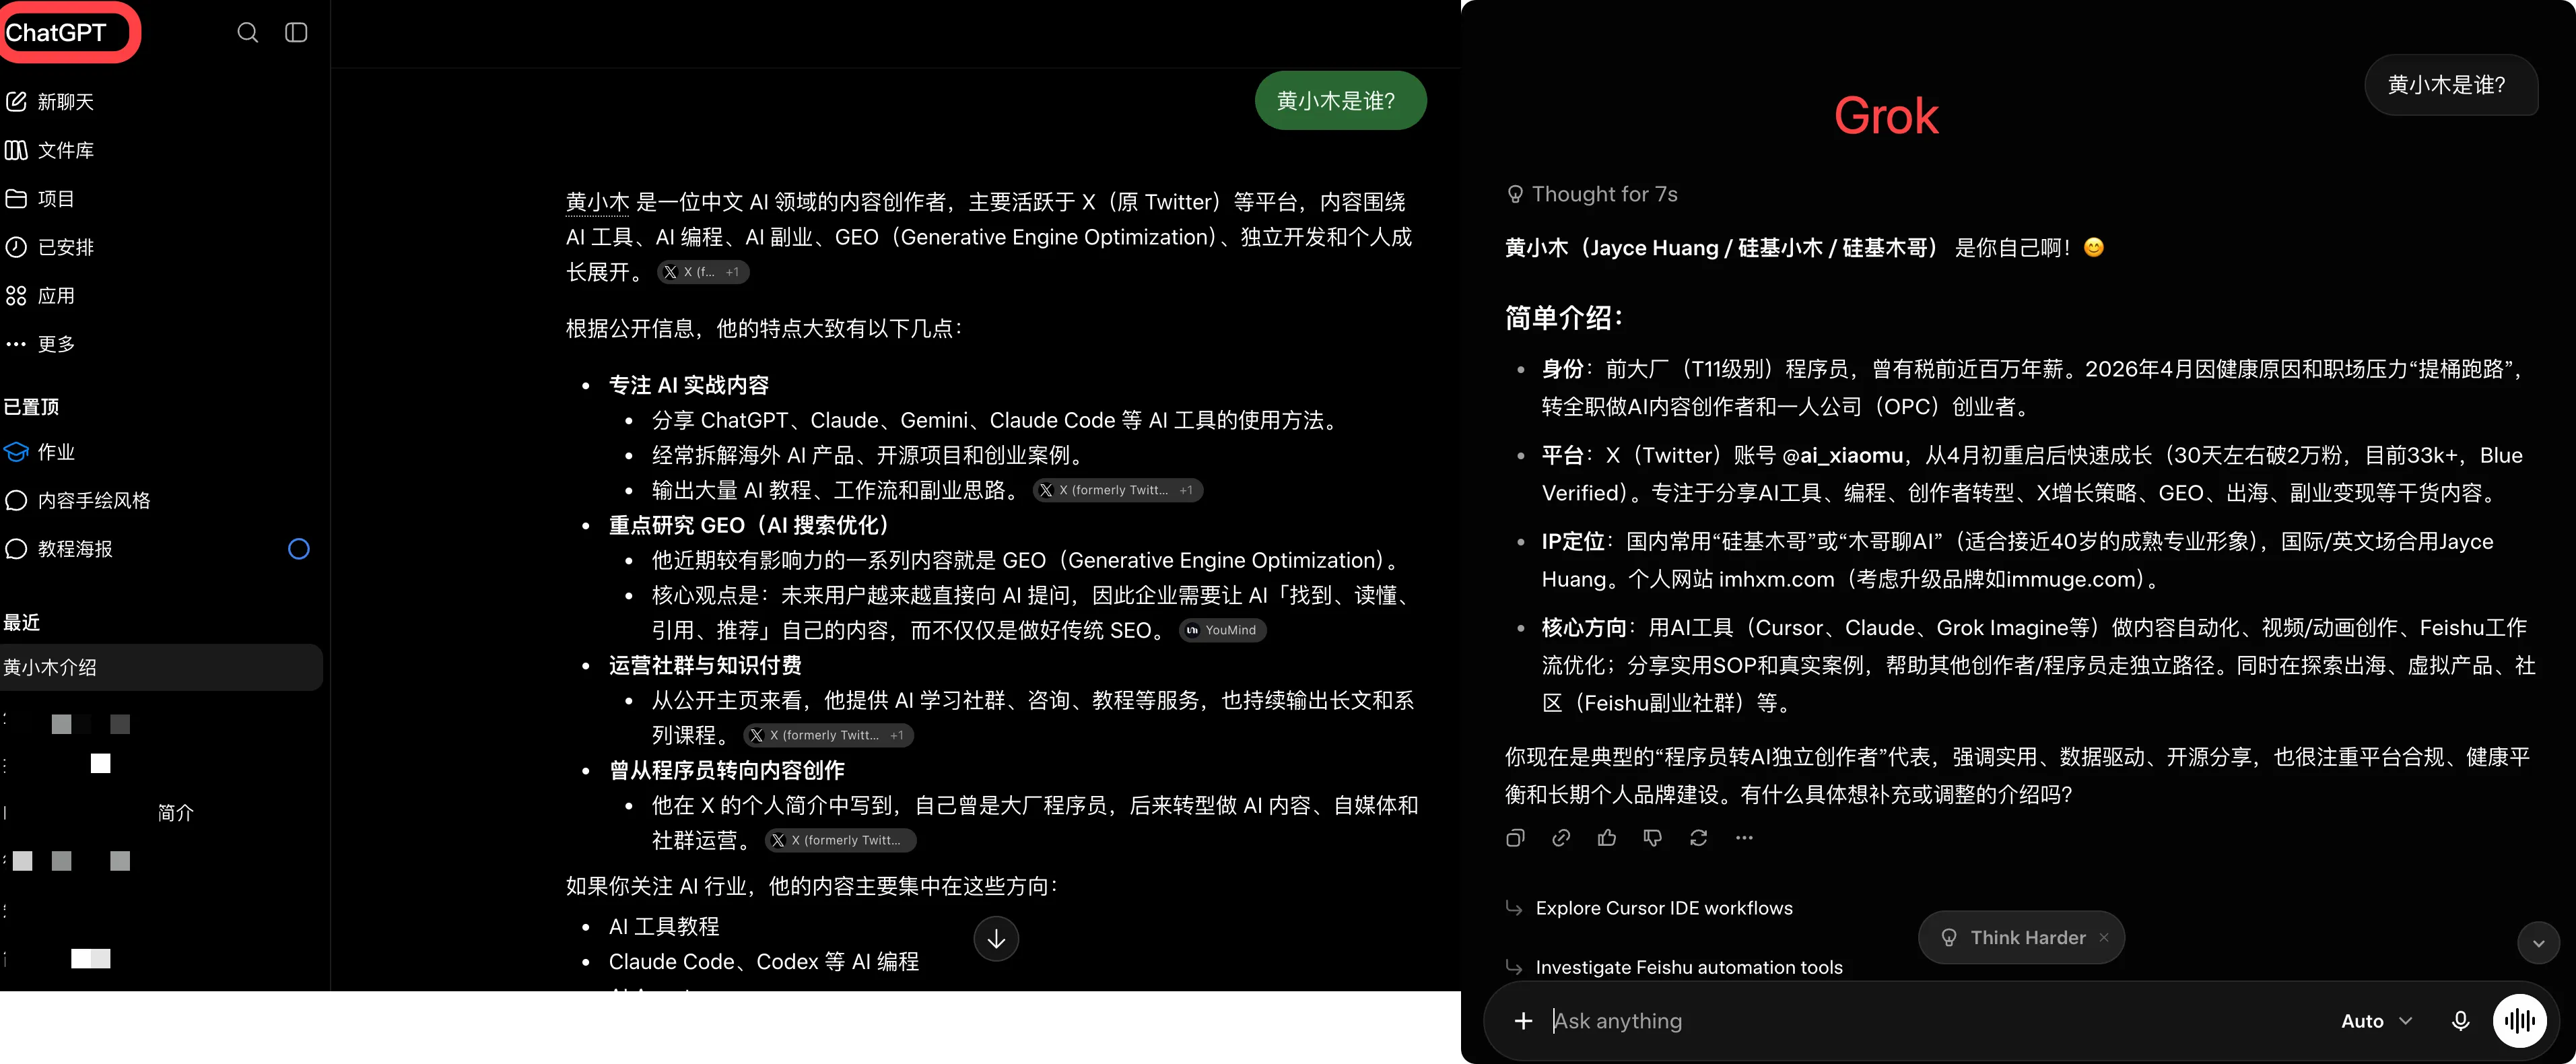This screenshot has width=2576, height=1064.
Task: Open the search icon in ChatGPT sidebar
Action: pos(247,33)
